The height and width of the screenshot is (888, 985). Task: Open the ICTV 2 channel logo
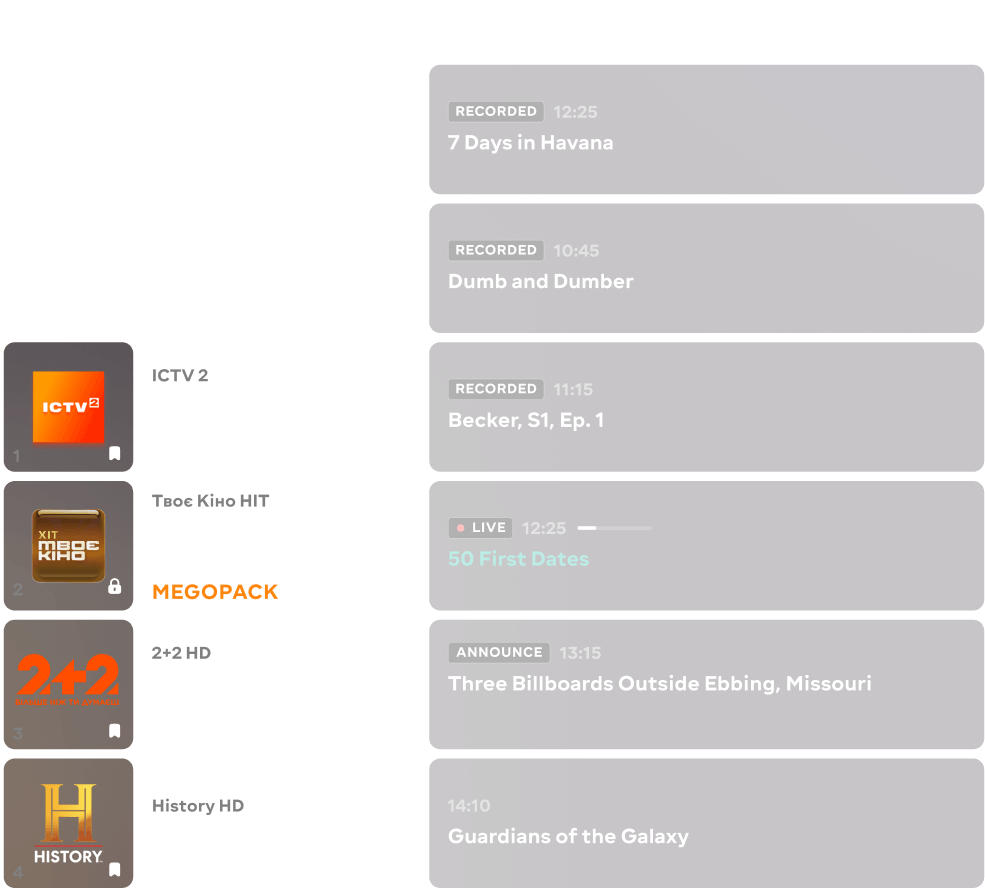[68, 406]
